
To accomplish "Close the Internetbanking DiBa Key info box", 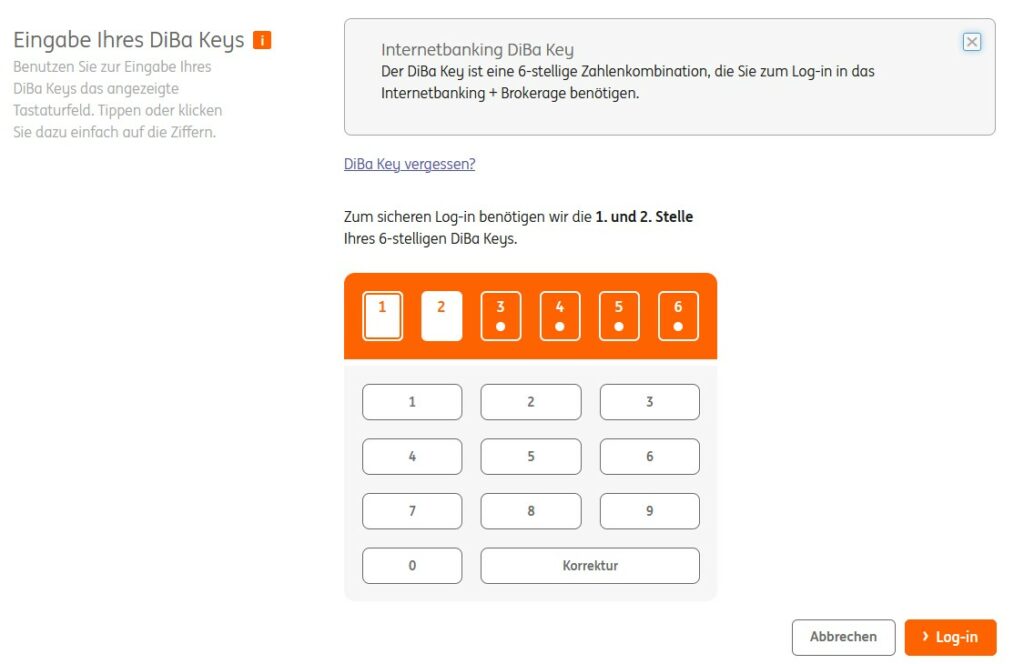I will click(x=971, y=42).
